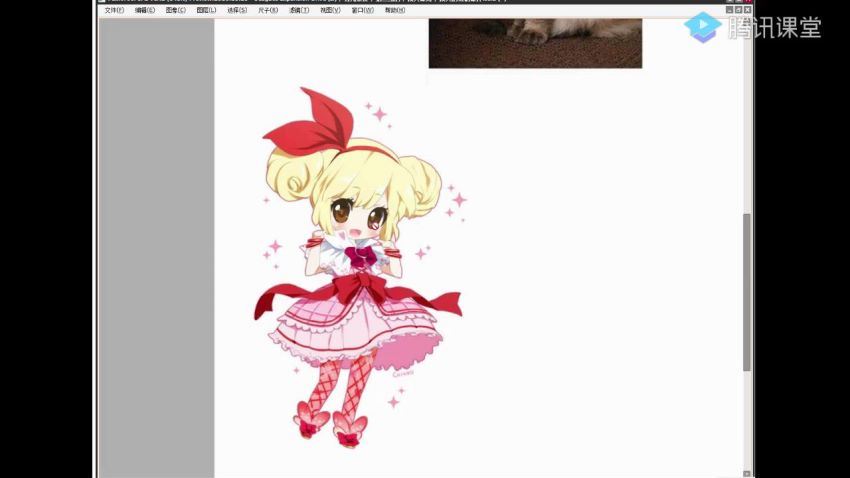Image resolution: width=850 pixels, height=478 pixels.
Task: Click the scroll-down arrow of vertical scrollbar
Action: (x=746, y=474)
